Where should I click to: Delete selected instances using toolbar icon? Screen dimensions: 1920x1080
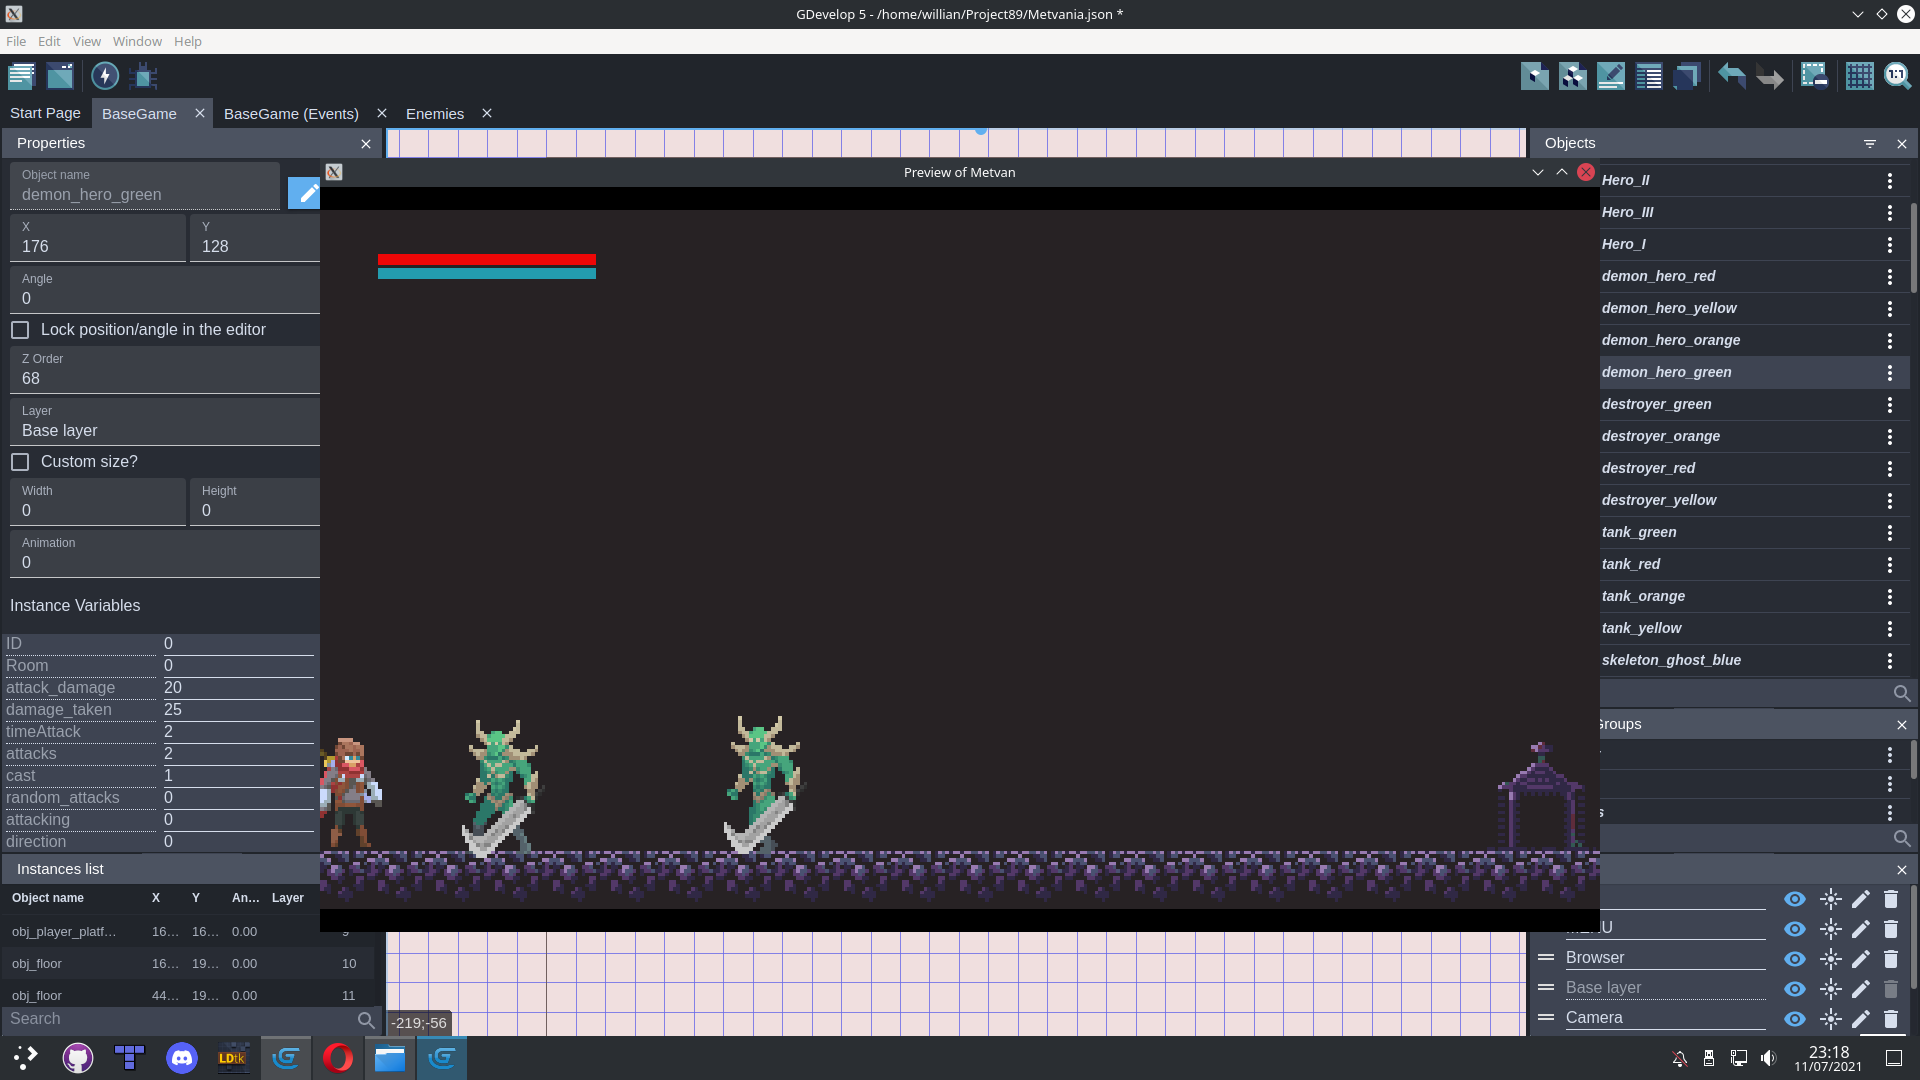click(x=1814, y=76)
